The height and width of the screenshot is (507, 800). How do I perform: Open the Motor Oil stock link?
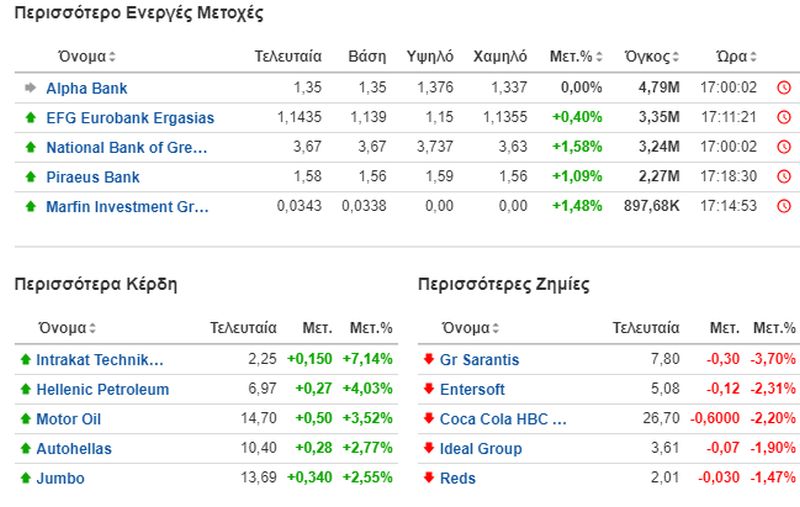tap(68, 419)
